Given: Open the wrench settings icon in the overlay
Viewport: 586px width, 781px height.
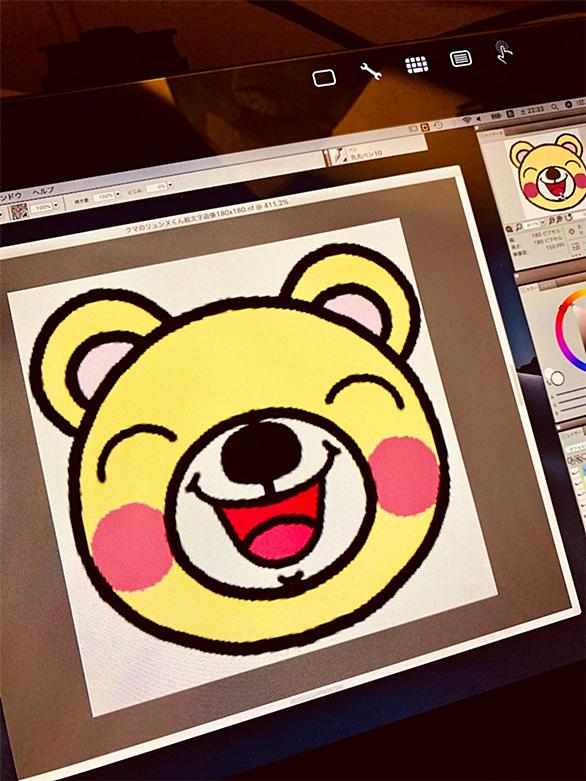Looking at the screenshot, I should 371,72.
